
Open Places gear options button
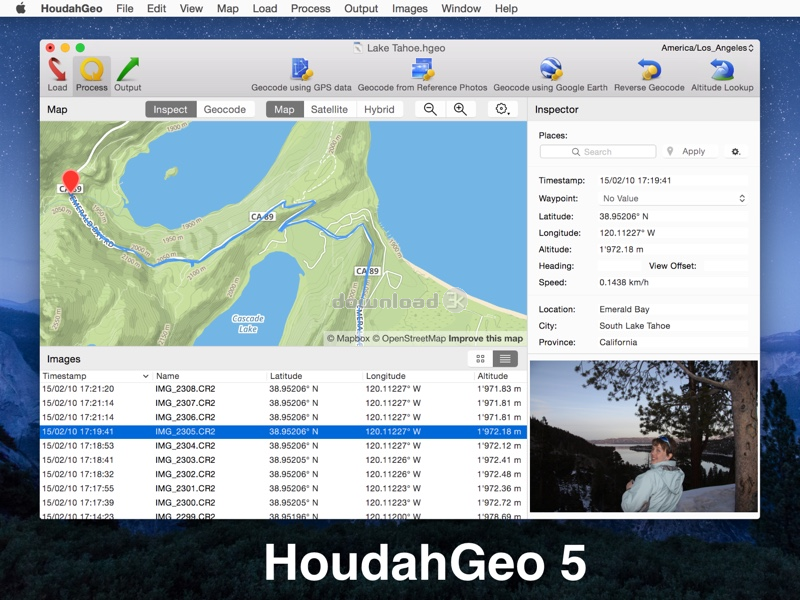click(736, 152)
